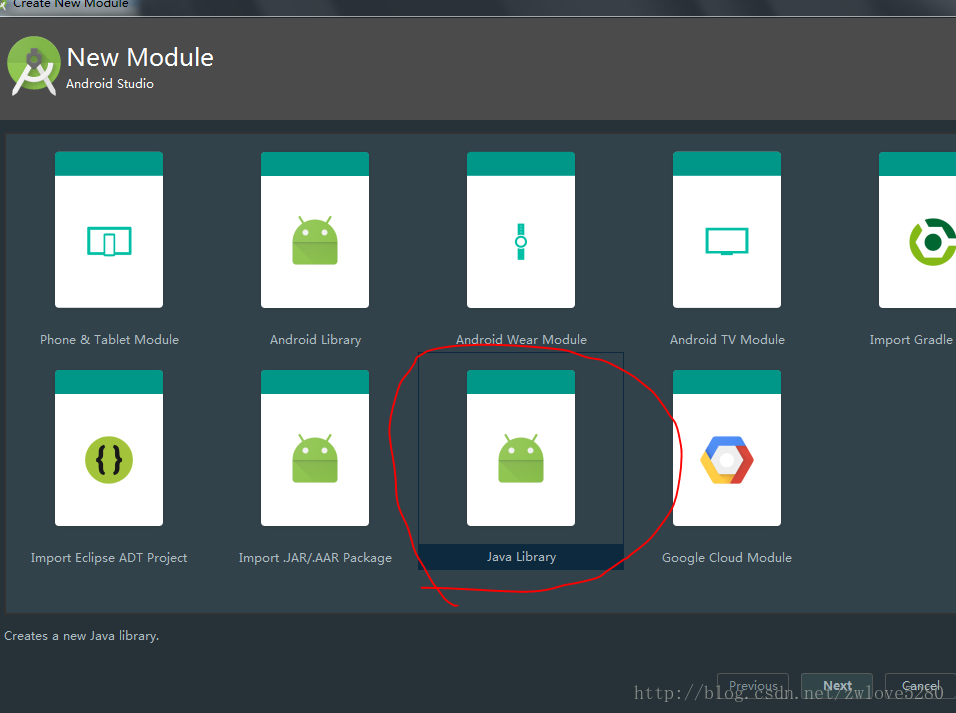Select Import Eclipse ADT Project braces icon
The image size is (956, 713).
pos(109,460)
